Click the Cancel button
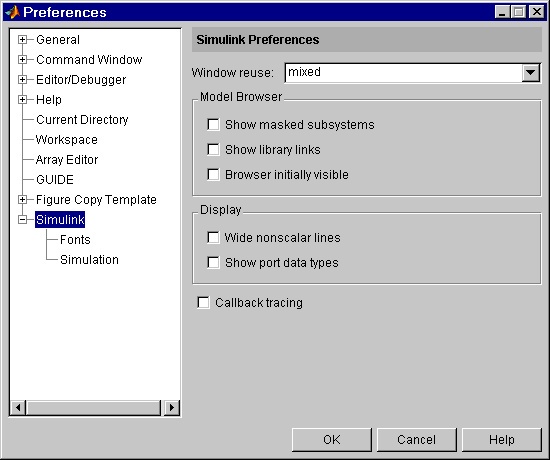This screenshot has width=550, height=460. 417,440
